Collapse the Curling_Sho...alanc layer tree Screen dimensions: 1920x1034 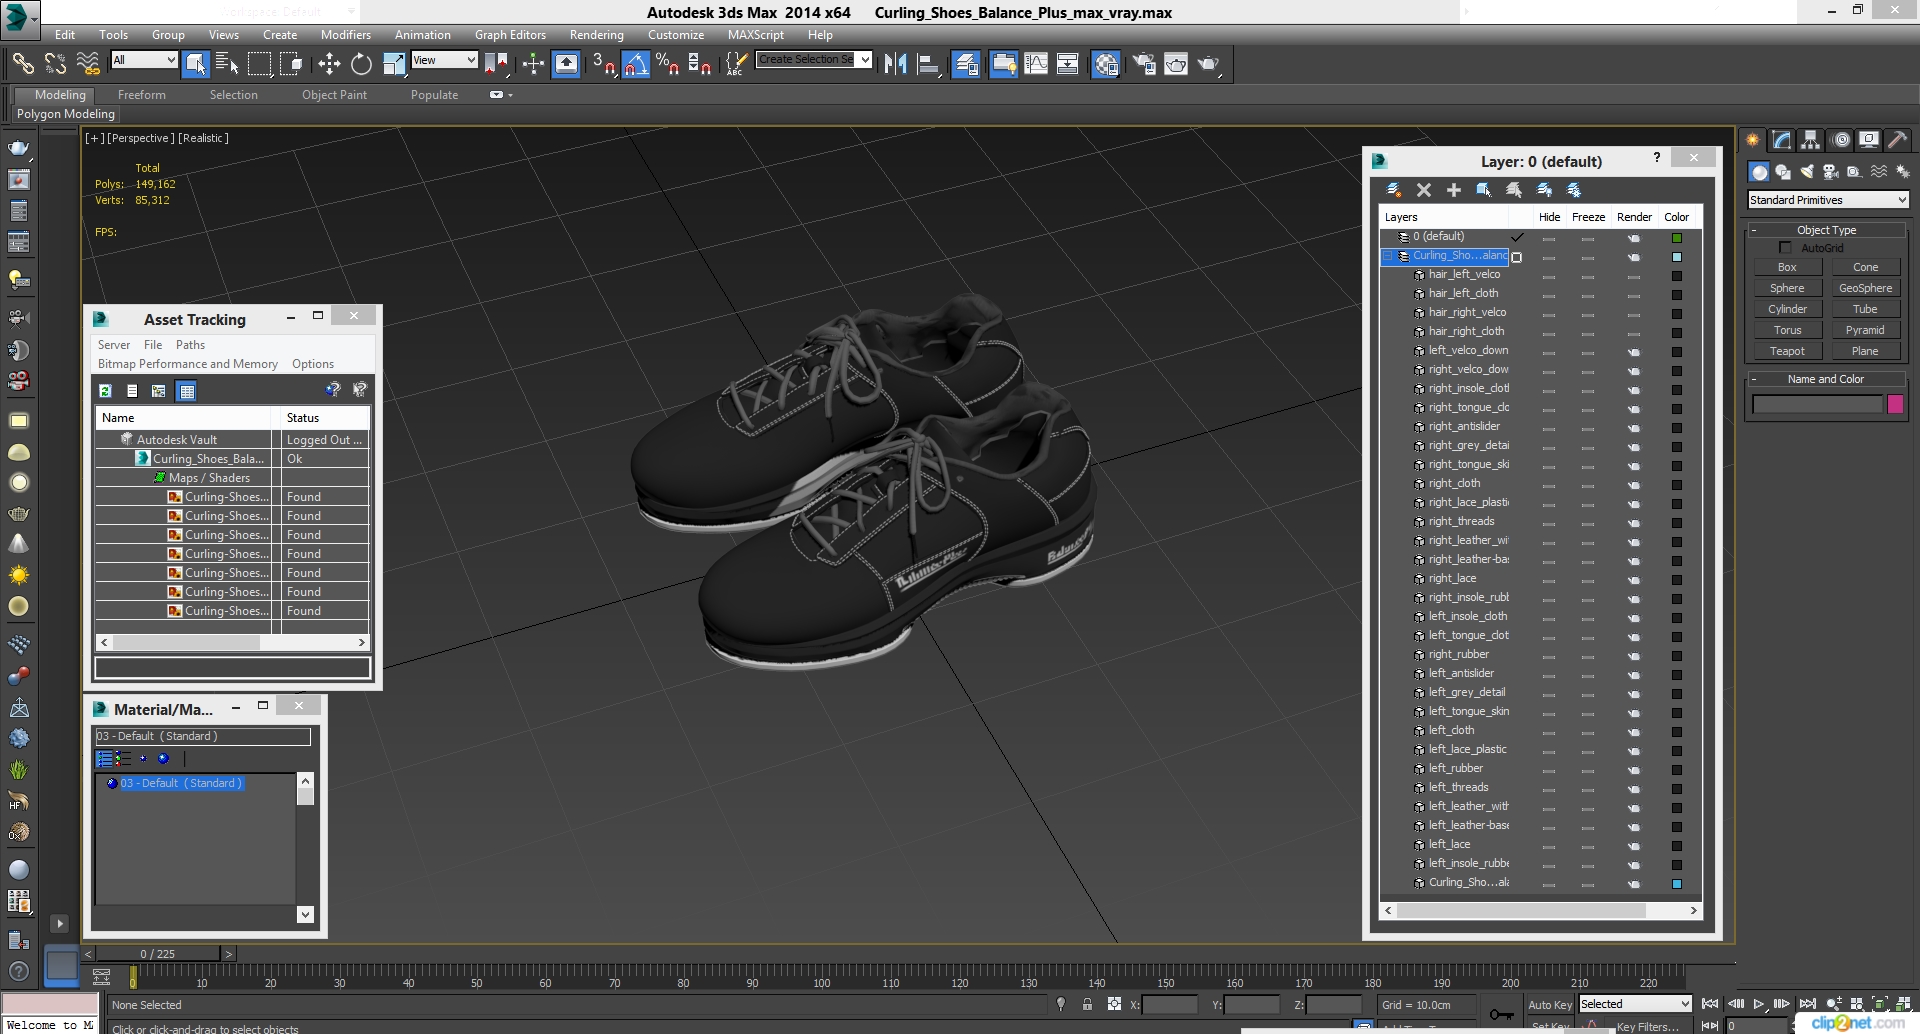(x=1388, y=256)
